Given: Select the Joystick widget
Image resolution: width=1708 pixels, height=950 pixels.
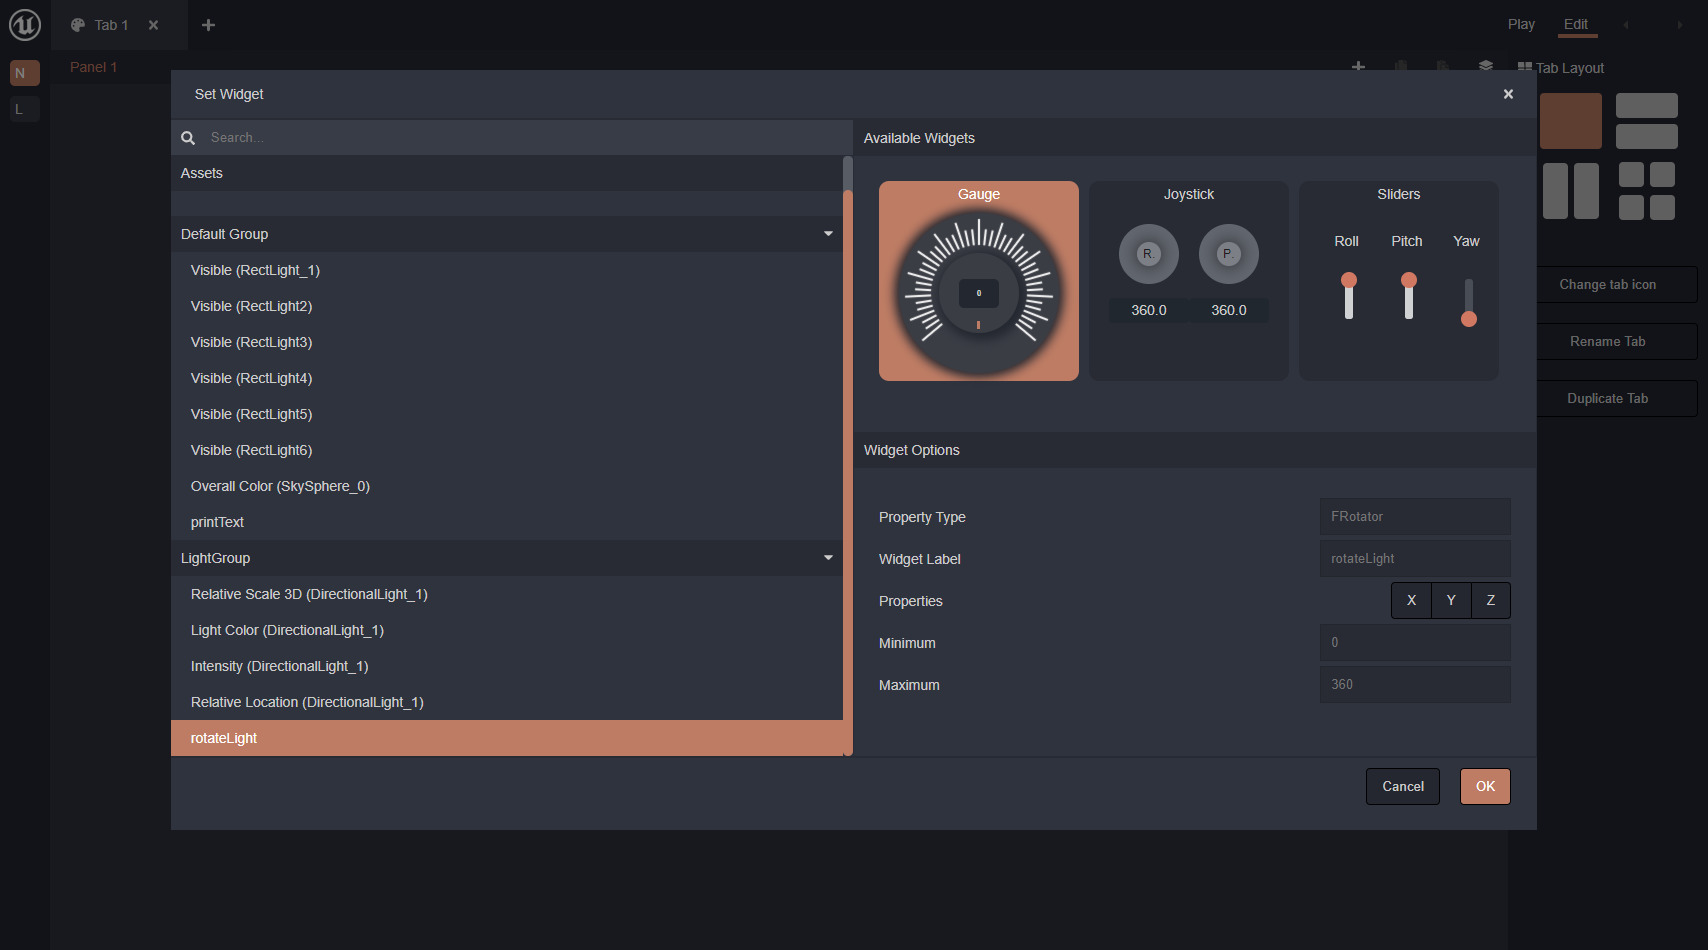Looking at the screenshot, I should pyautogui.click(x=1188, y=281).
